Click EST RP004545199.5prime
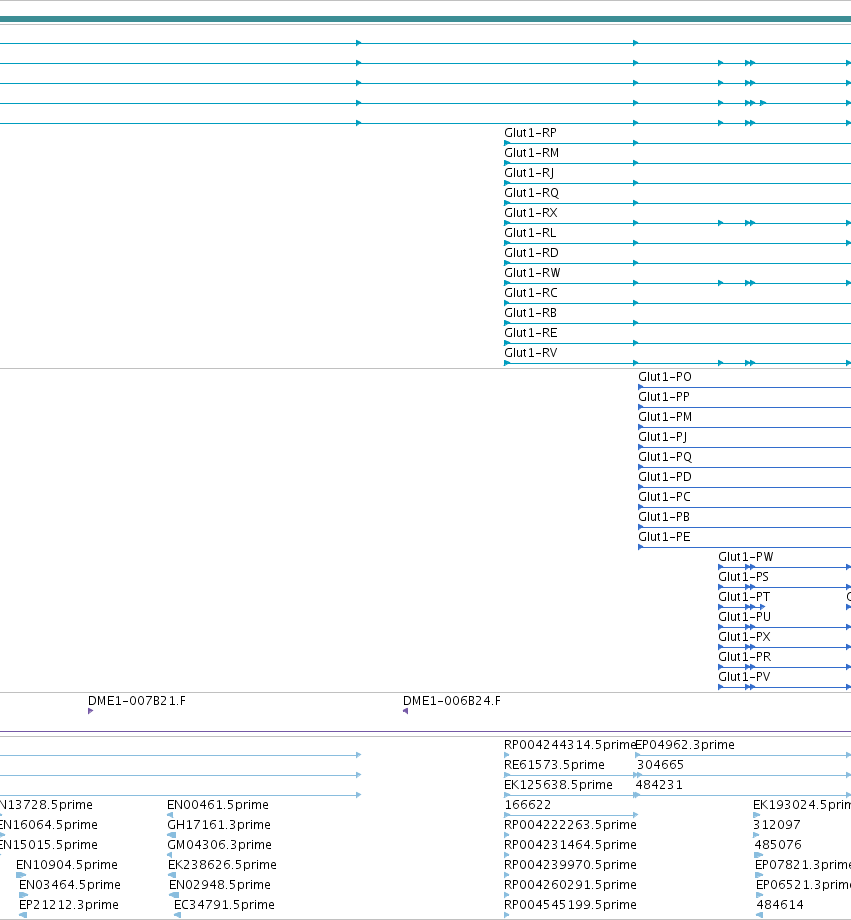The height and width of the screenshot is (920, 851). coord(570,904)
